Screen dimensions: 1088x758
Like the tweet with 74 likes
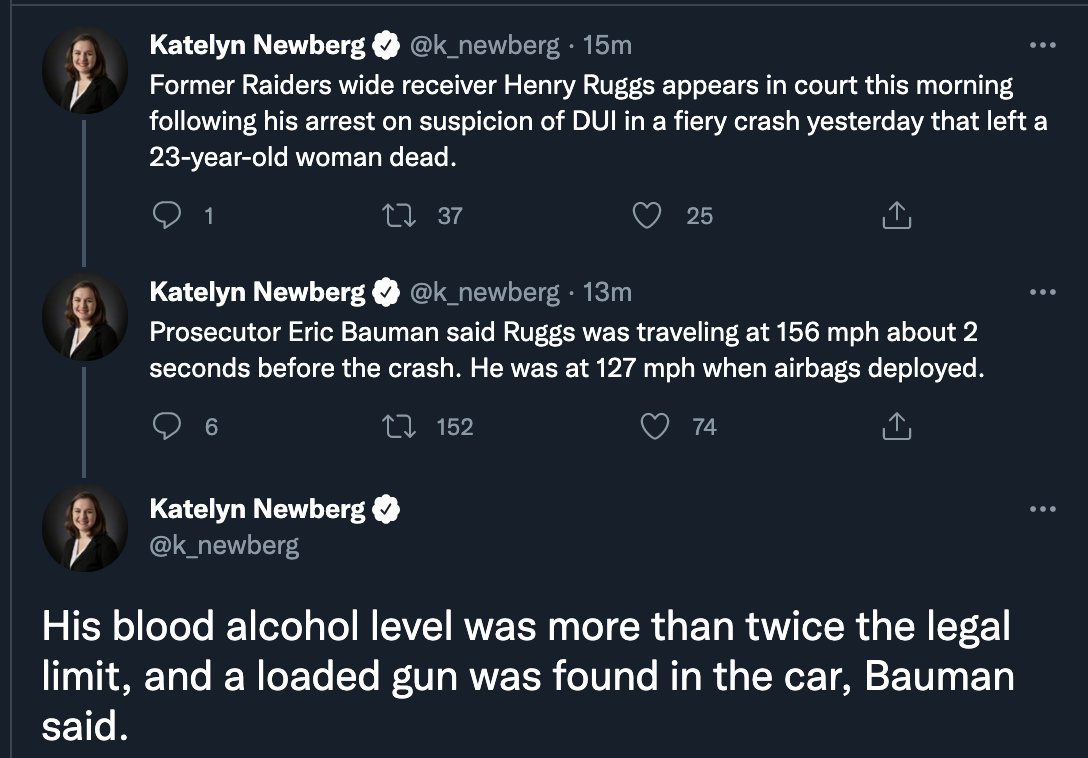coord(655,427)
